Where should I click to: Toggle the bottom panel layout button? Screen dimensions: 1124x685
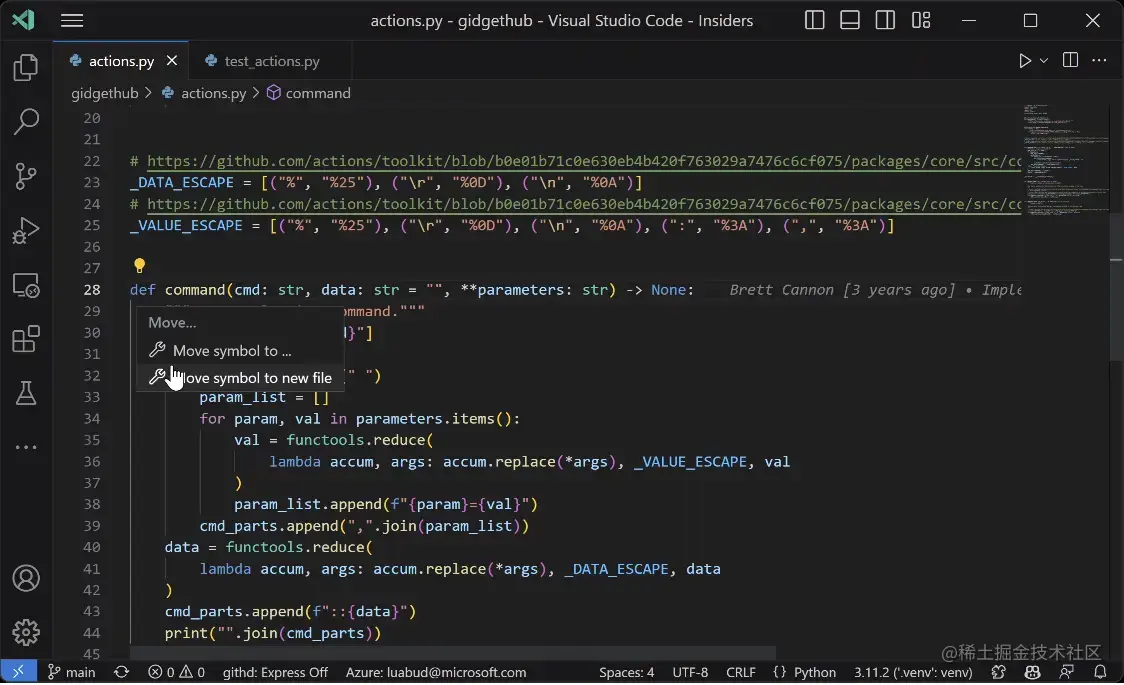849,20
